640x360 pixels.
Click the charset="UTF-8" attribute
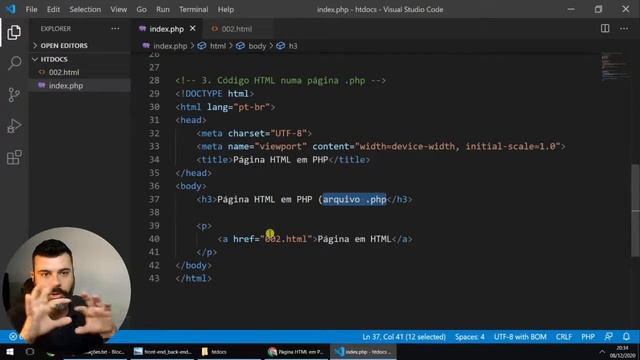tap(267, 133)
